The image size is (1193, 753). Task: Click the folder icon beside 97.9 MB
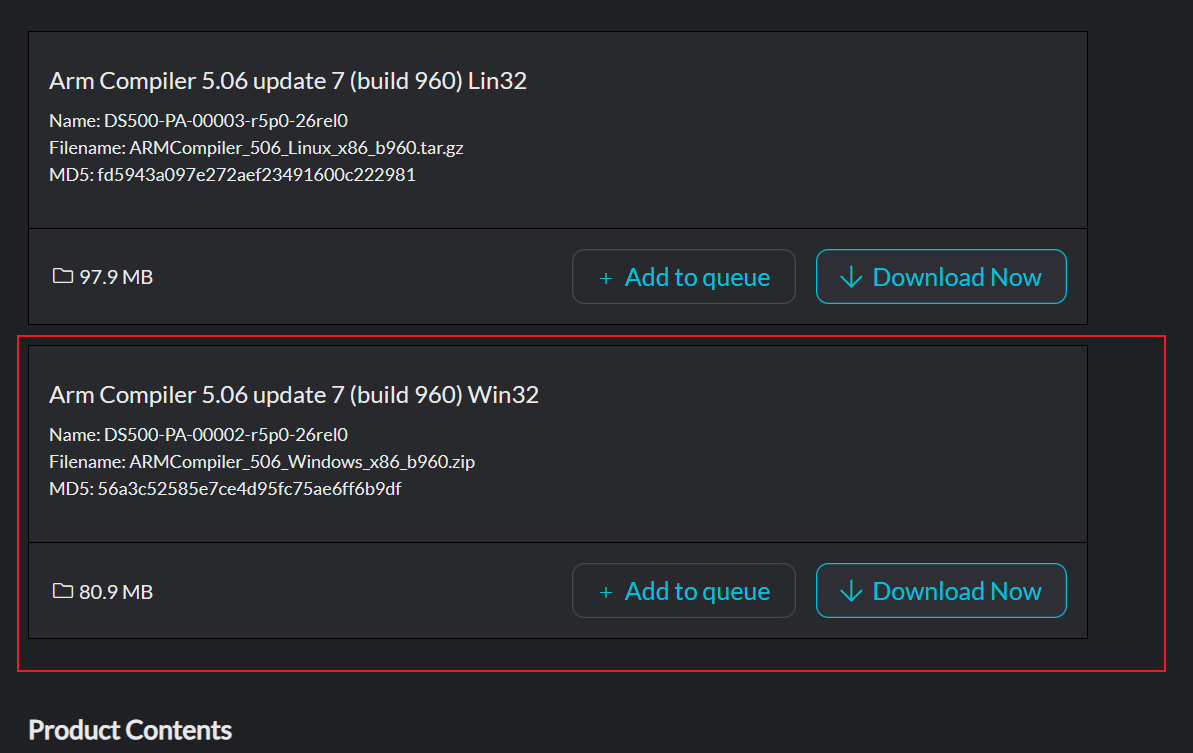tap(62, 276)
